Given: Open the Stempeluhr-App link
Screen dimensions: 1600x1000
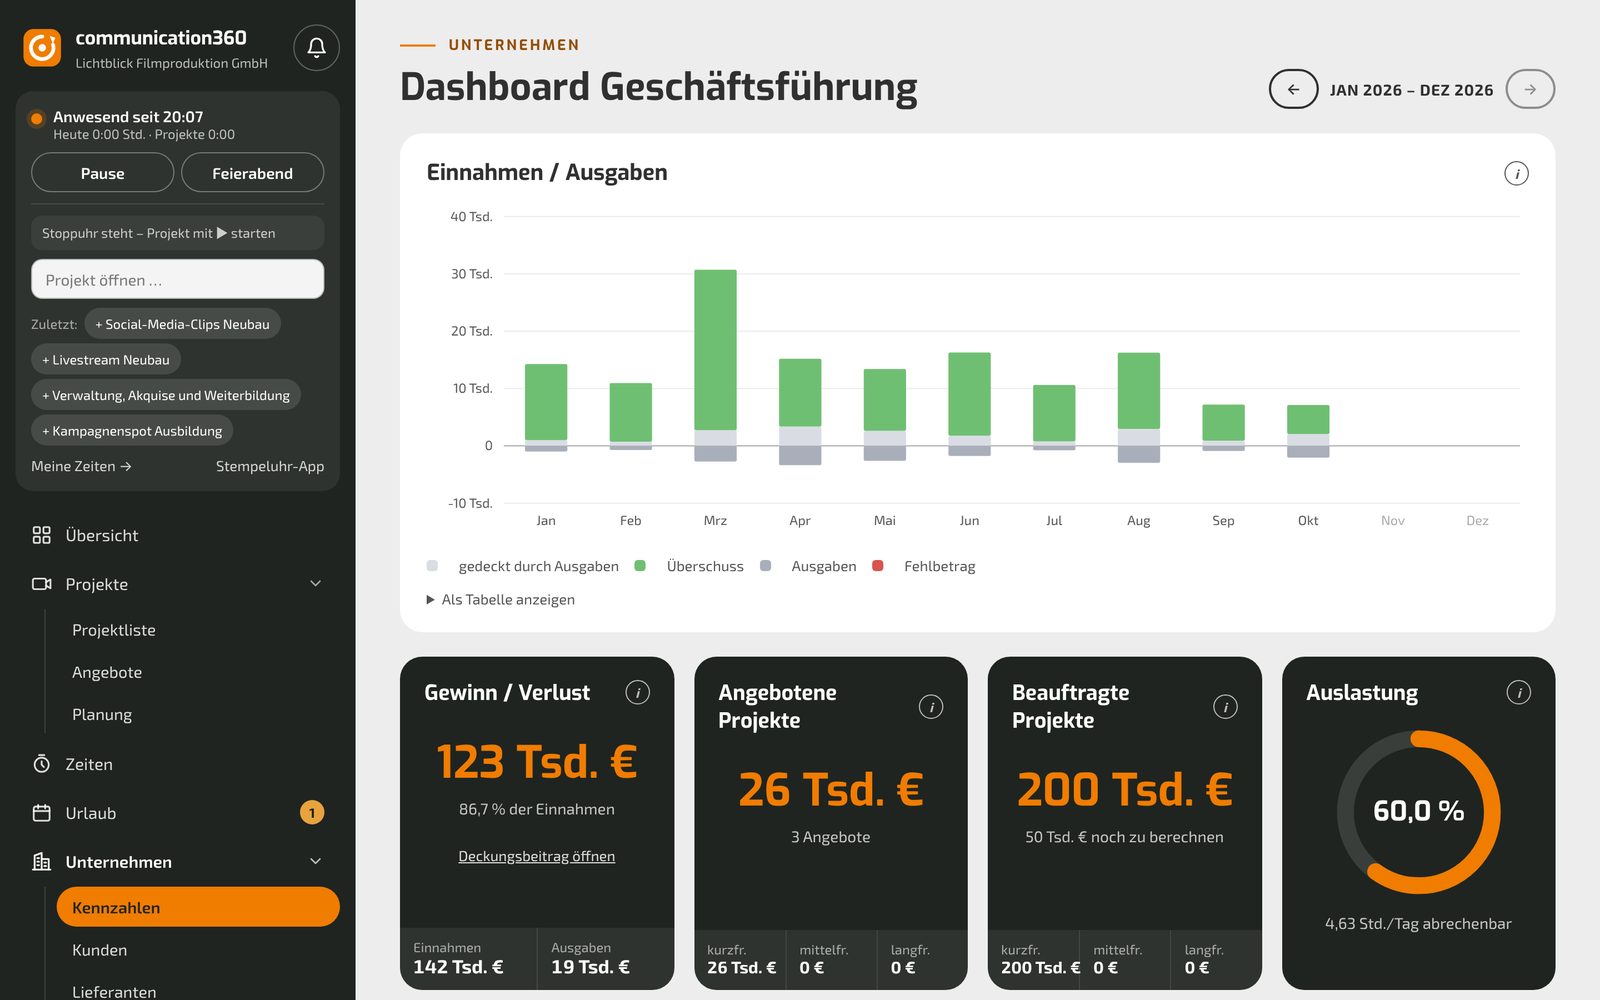Looking at the screenshot, I should (x=270, y=466).
